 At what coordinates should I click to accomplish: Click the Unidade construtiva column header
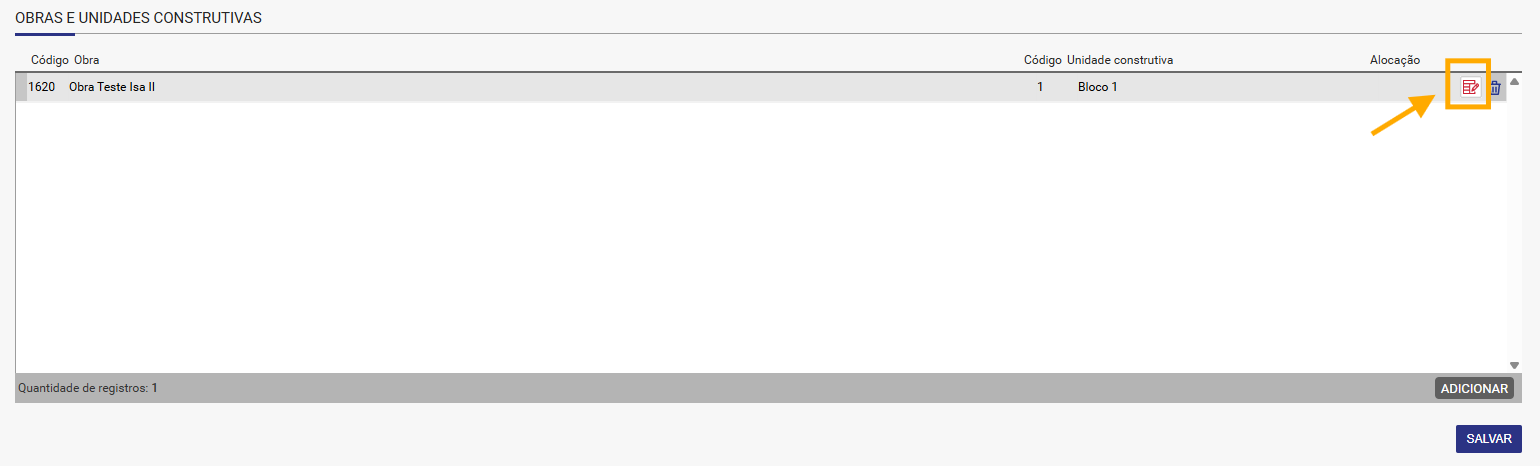coord(1120,60)
